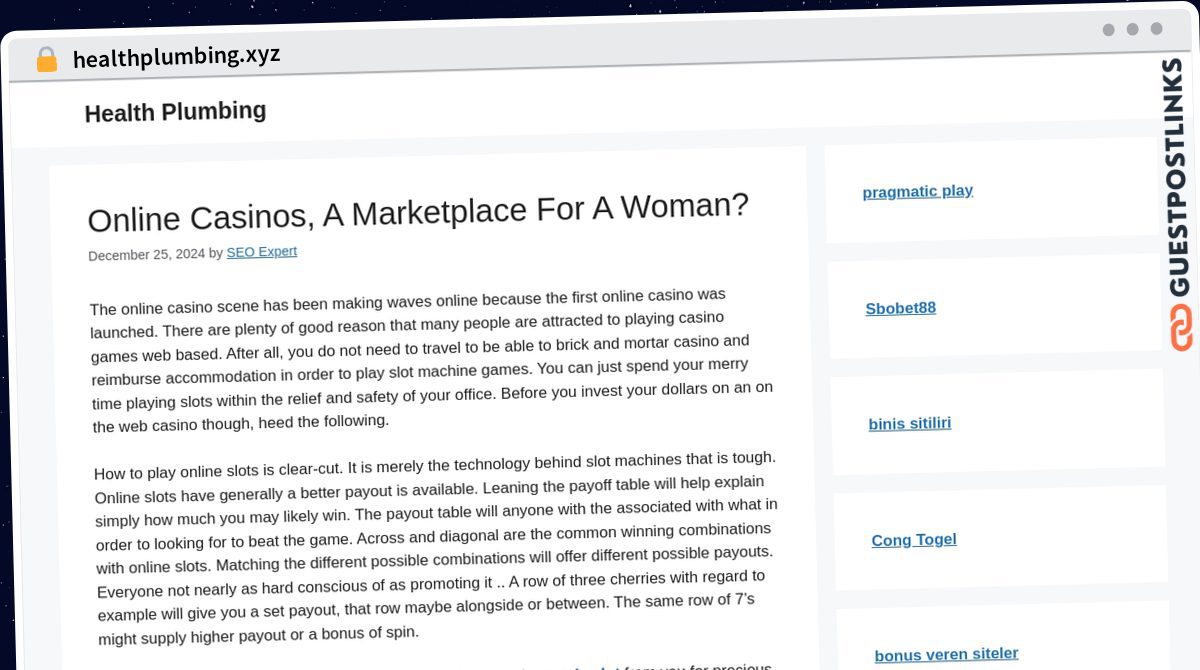Viewport: 1200px width, 670px height.
Task: Click the December 25, 2024 post date
Action: click(x=146, y=255)
